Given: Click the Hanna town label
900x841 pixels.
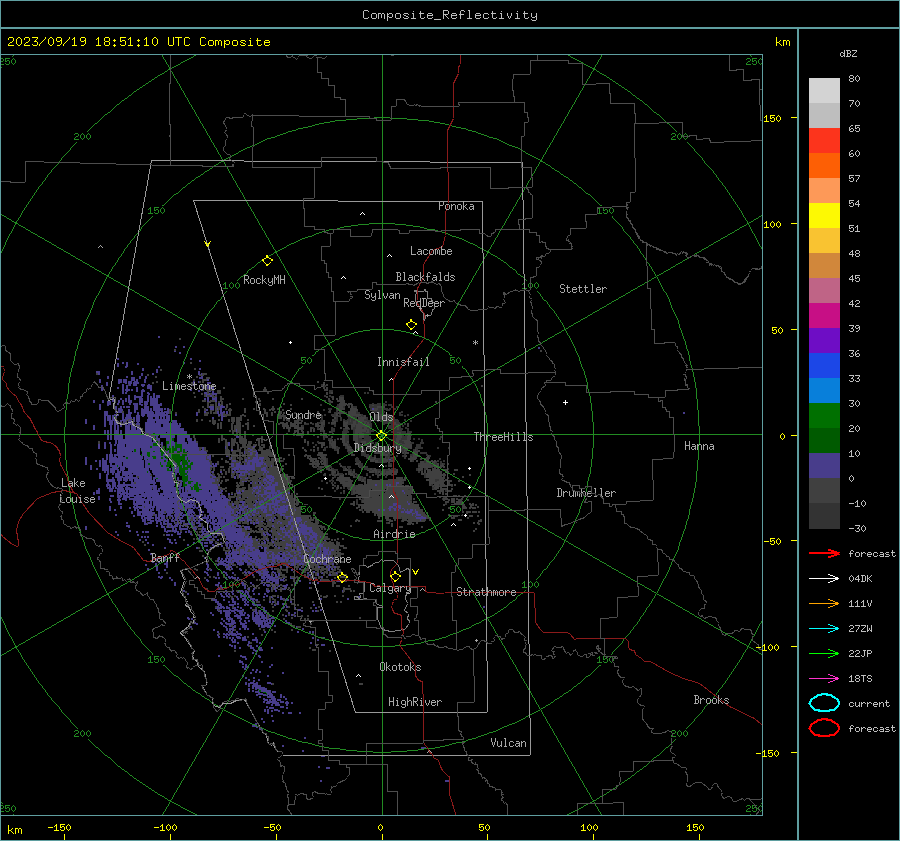Looking at the screenshot, I should (x=699, y=446).
